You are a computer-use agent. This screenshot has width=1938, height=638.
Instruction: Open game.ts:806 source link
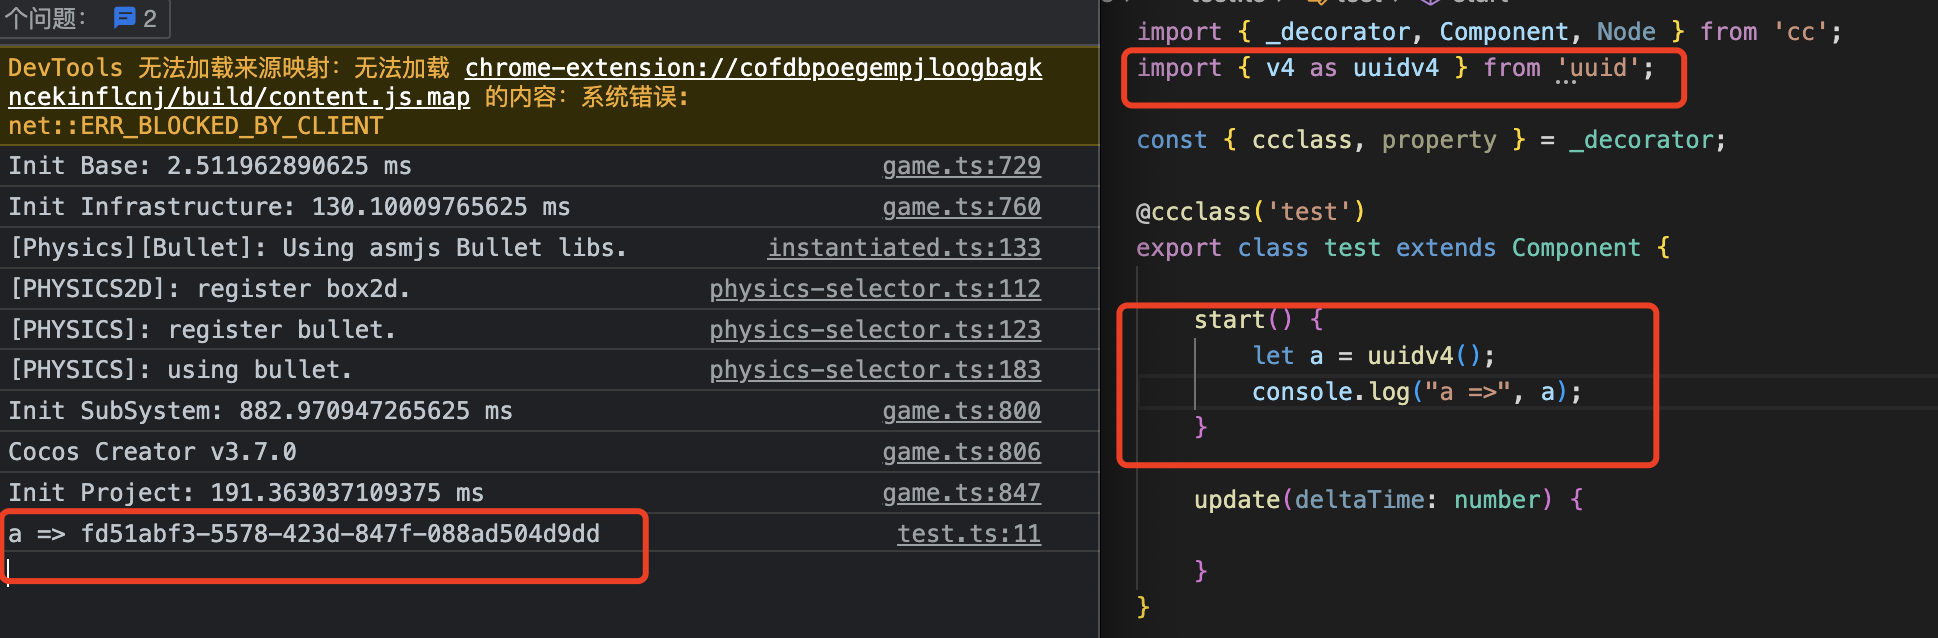[x=960, y=452]
